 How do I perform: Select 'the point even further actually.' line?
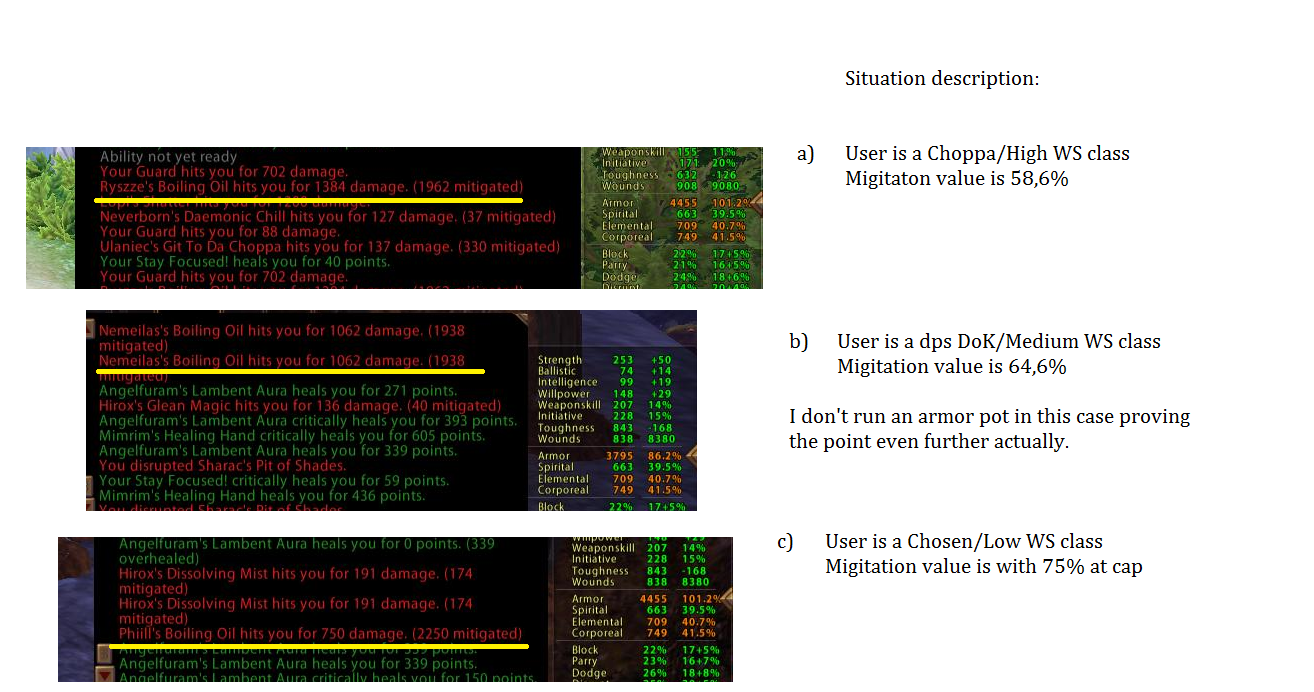[x=929, y=442]
